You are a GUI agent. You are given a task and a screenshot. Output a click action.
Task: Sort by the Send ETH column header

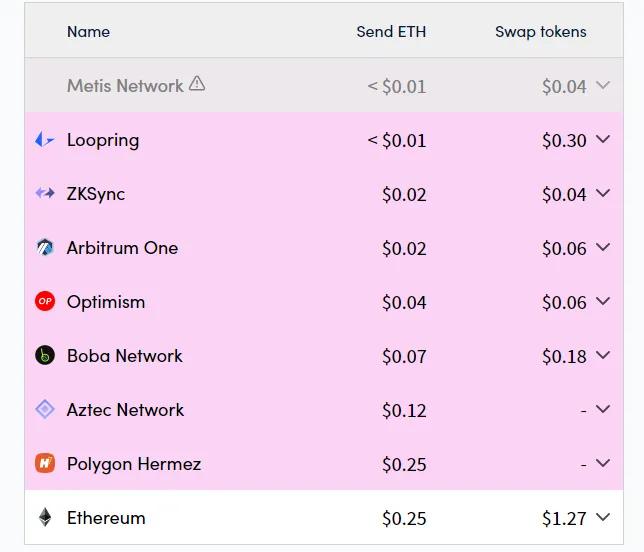point(391,32)
